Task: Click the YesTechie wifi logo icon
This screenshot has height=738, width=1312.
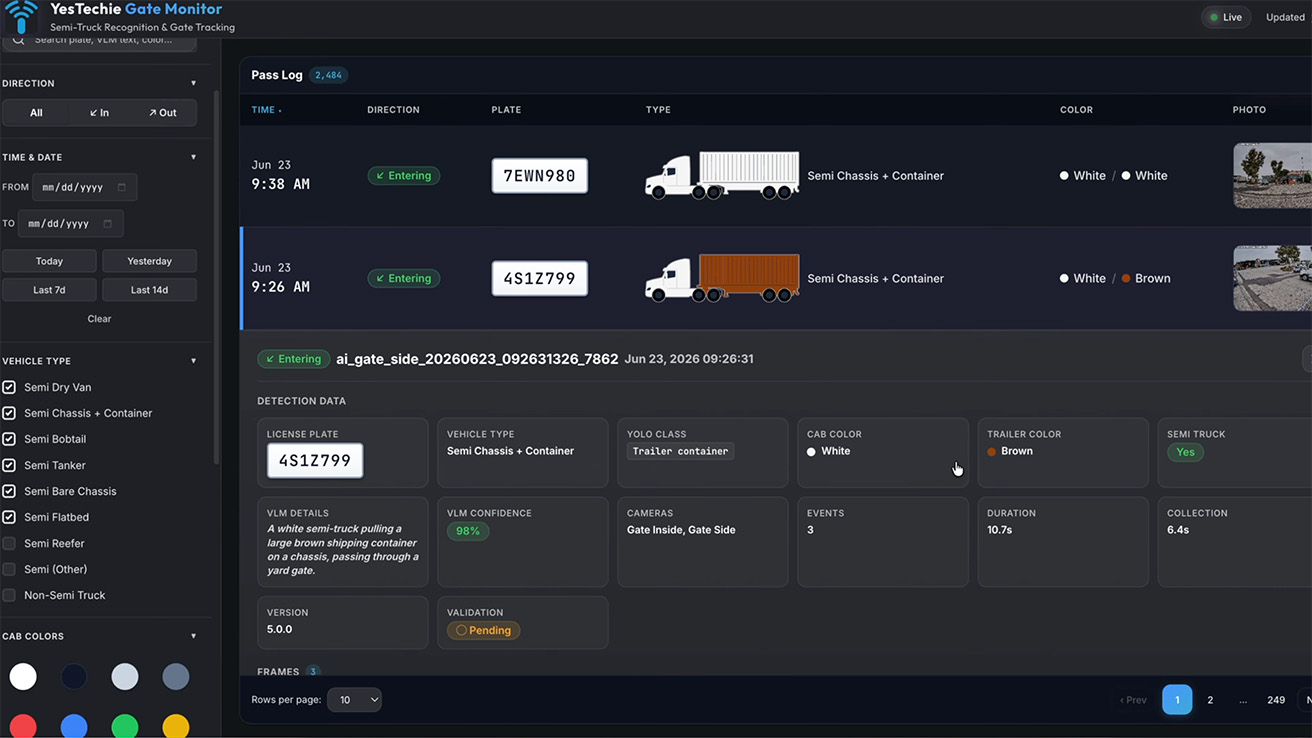Action: pyautogui.click(x=21, y=16)
